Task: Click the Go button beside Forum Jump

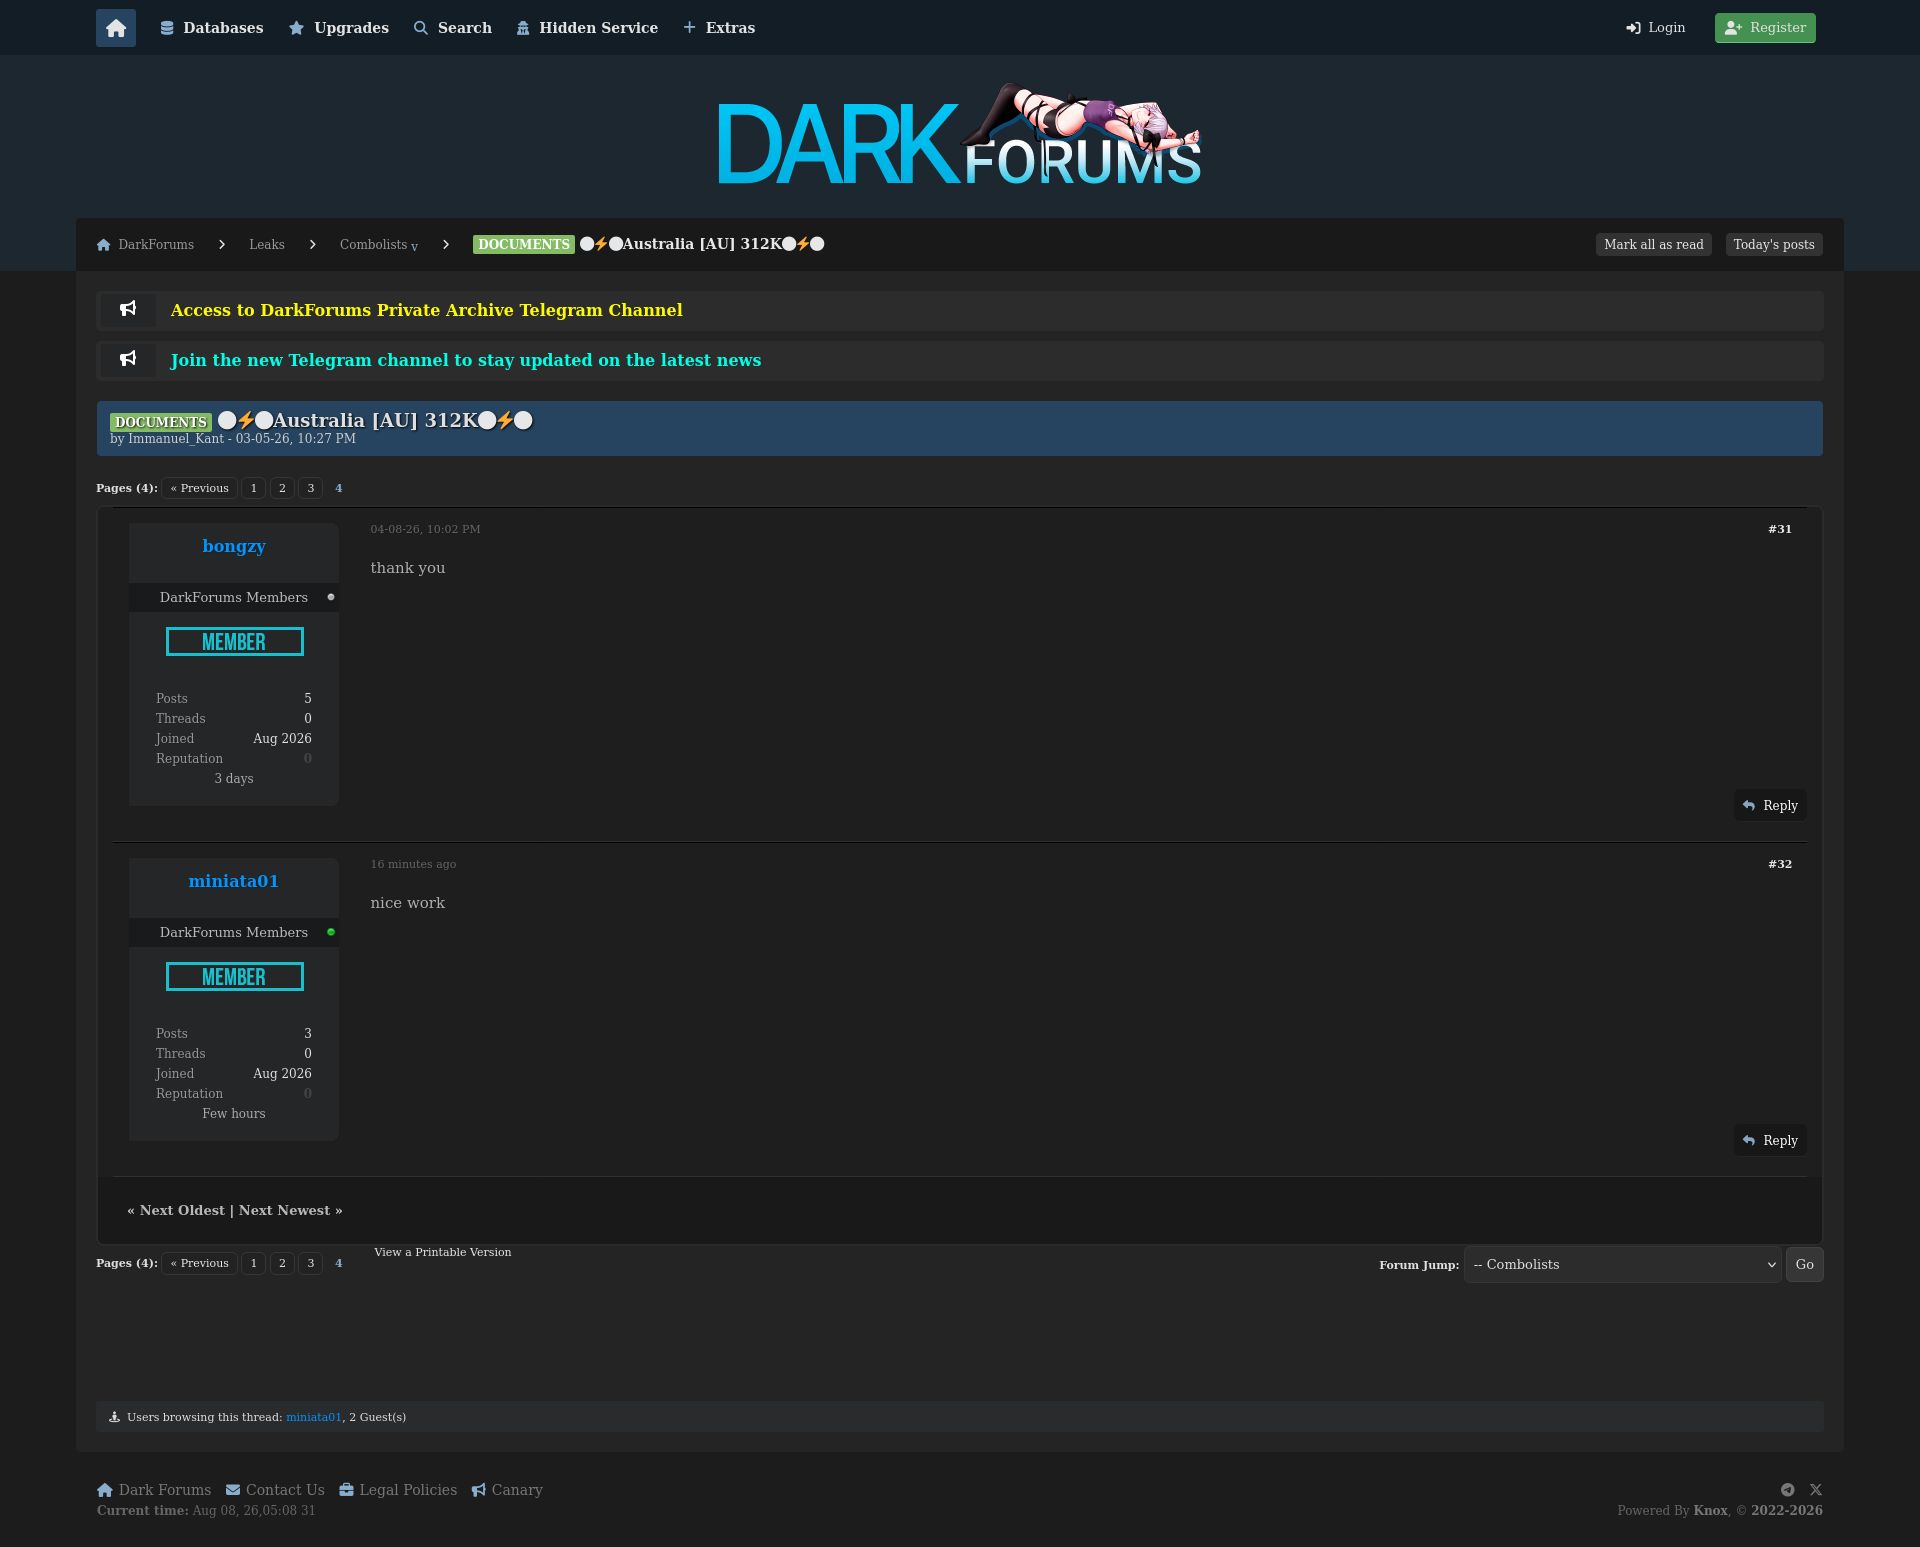Action: (x=1805, y=1265)
